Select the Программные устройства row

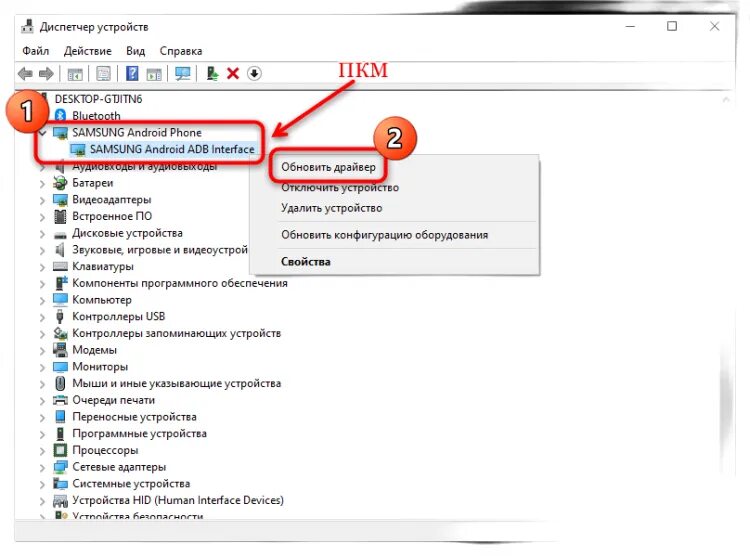(139, 434)
